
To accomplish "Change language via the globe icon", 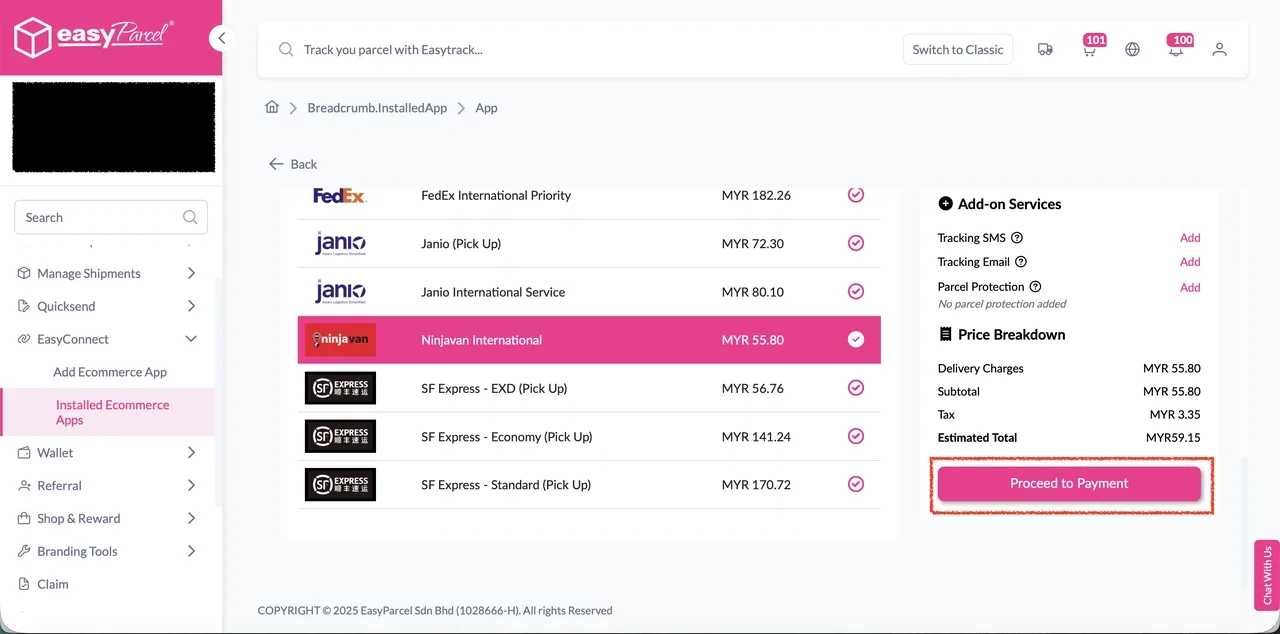I will [1132, 48].
